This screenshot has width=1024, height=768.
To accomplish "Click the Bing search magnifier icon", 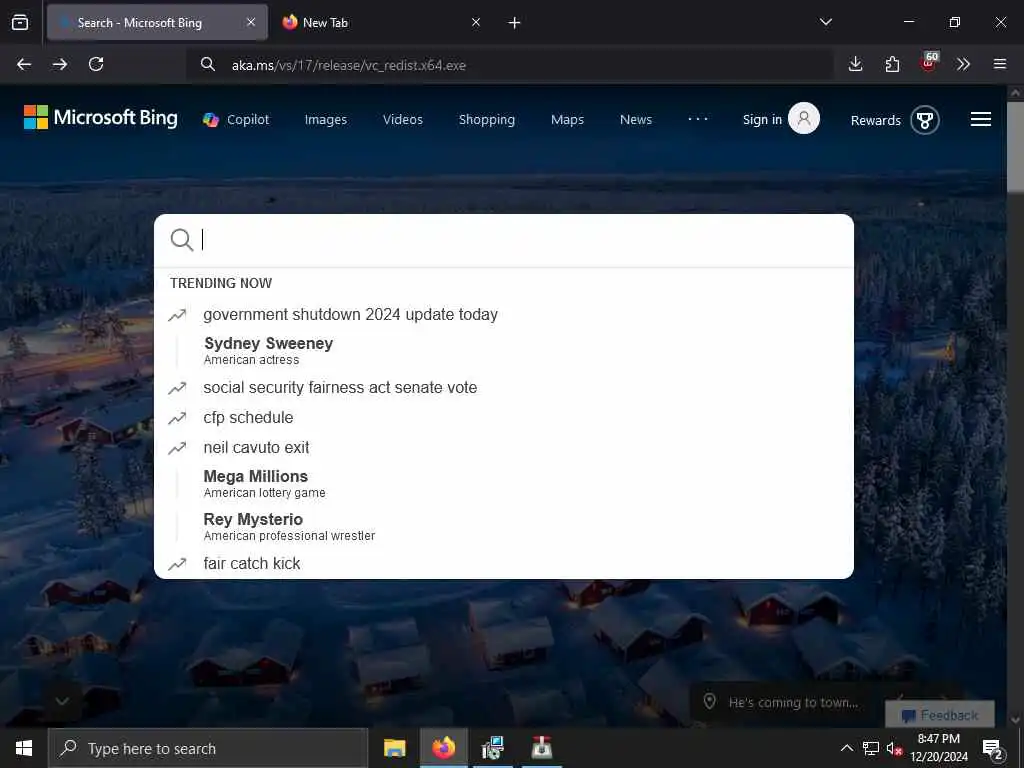I will pyautogui.click(x=182, y=240).
